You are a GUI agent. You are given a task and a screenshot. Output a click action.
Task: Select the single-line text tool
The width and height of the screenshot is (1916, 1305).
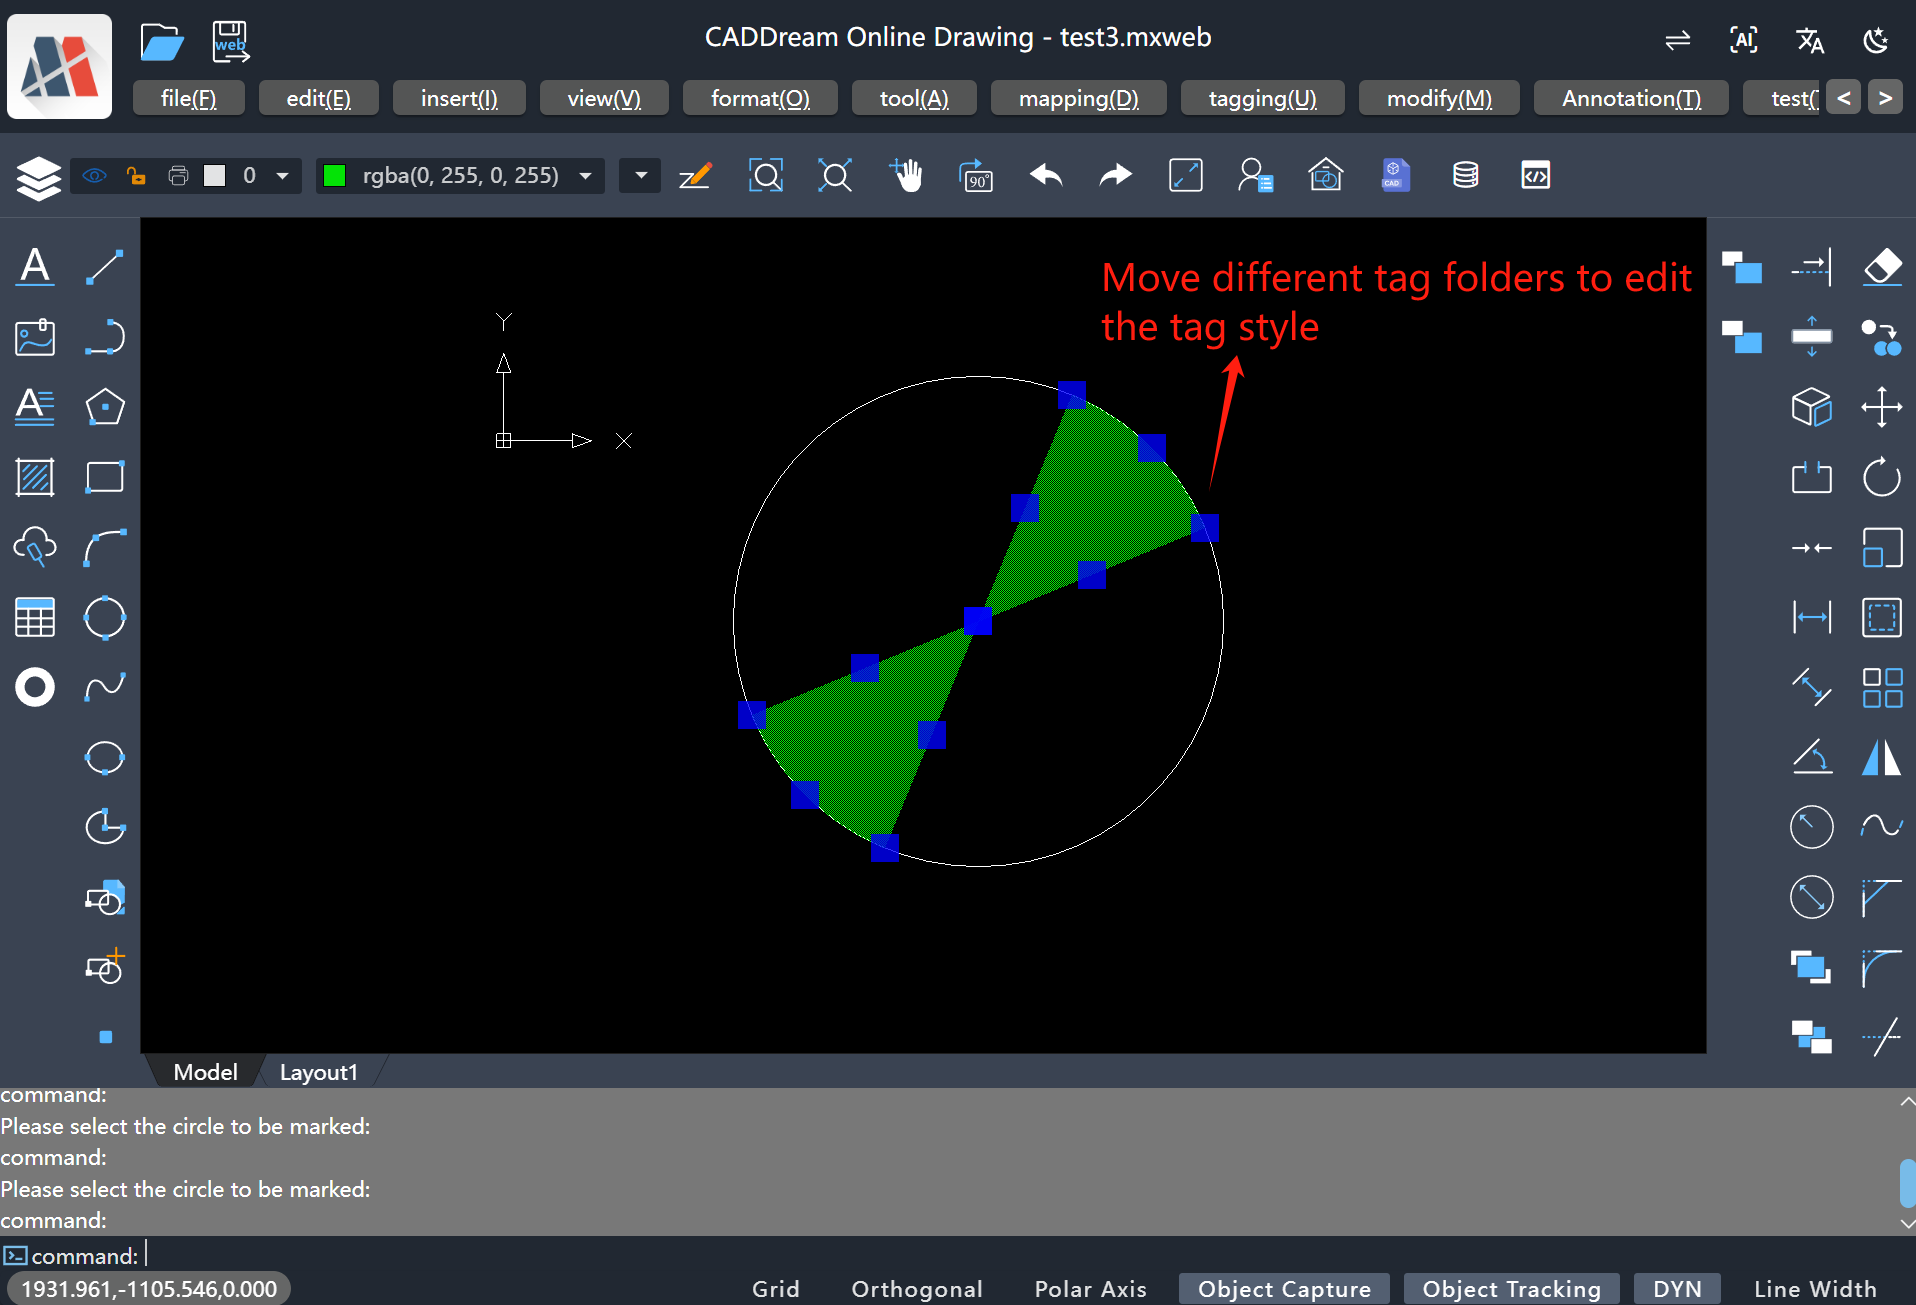[x=35, y=267]
